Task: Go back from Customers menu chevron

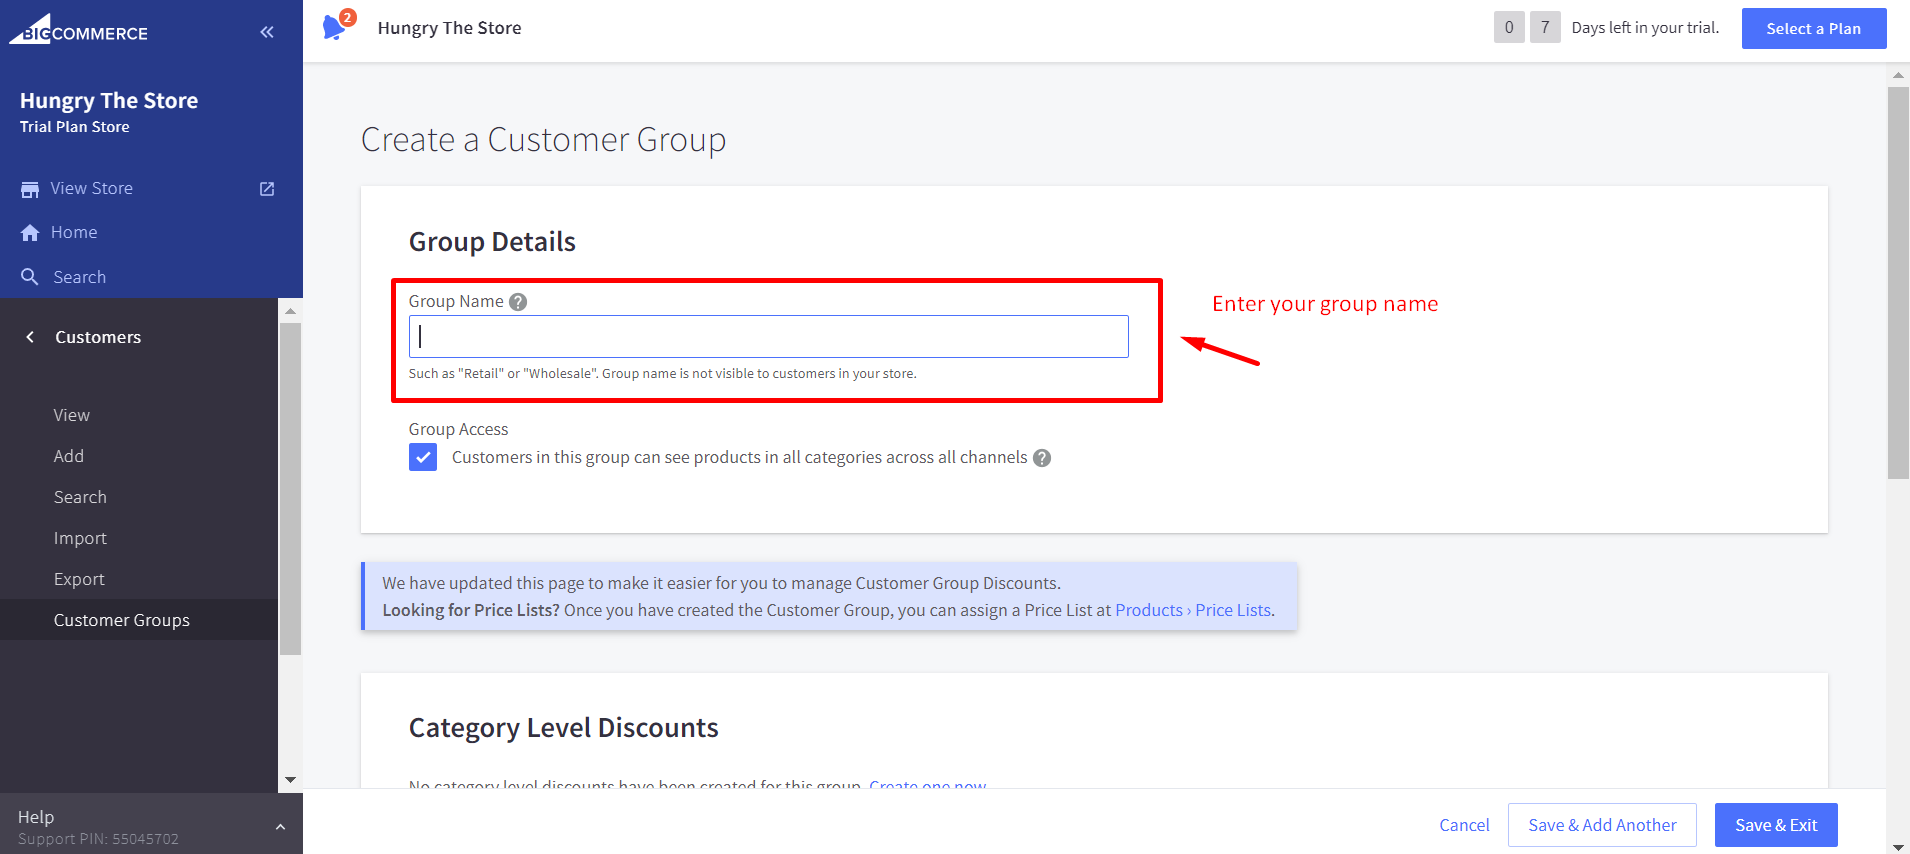Action: 30,337
